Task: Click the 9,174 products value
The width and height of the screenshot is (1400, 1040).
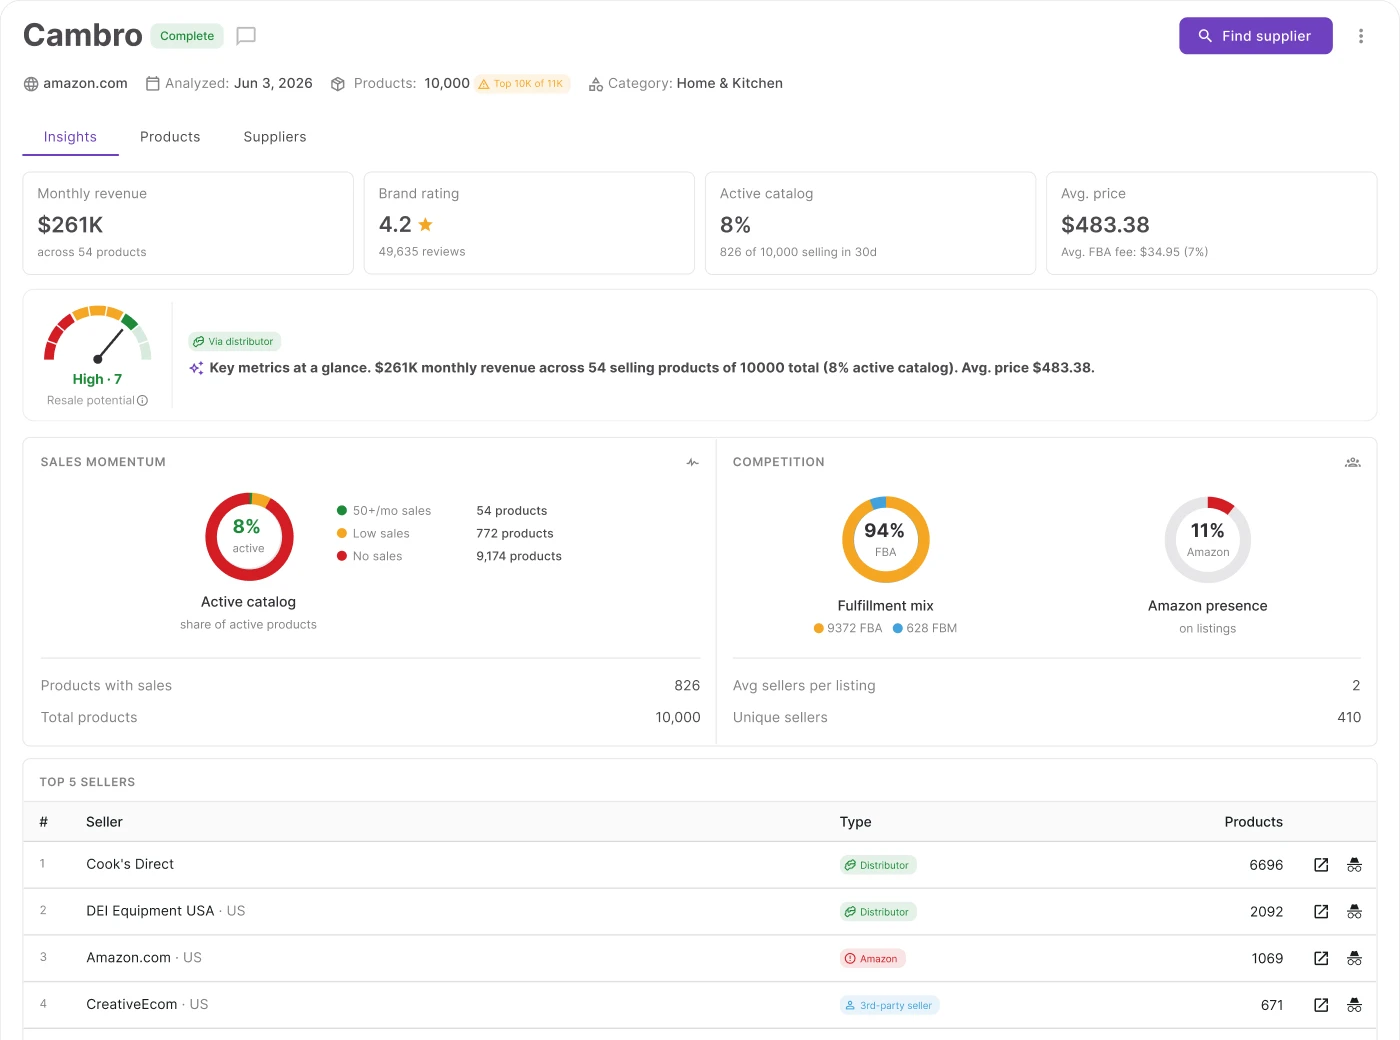Action: pyautogui.click(x=519, y=557)
